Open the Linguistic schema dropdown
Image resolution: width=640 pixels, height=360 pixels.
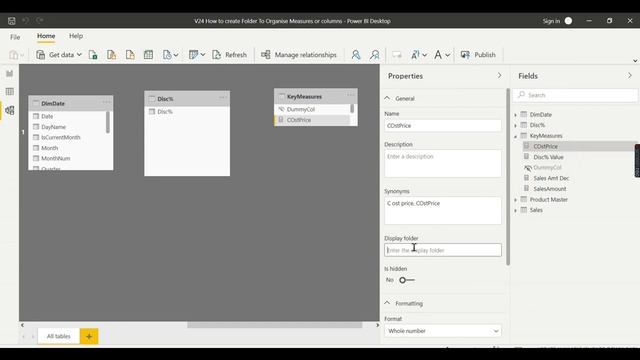(442, 55)
